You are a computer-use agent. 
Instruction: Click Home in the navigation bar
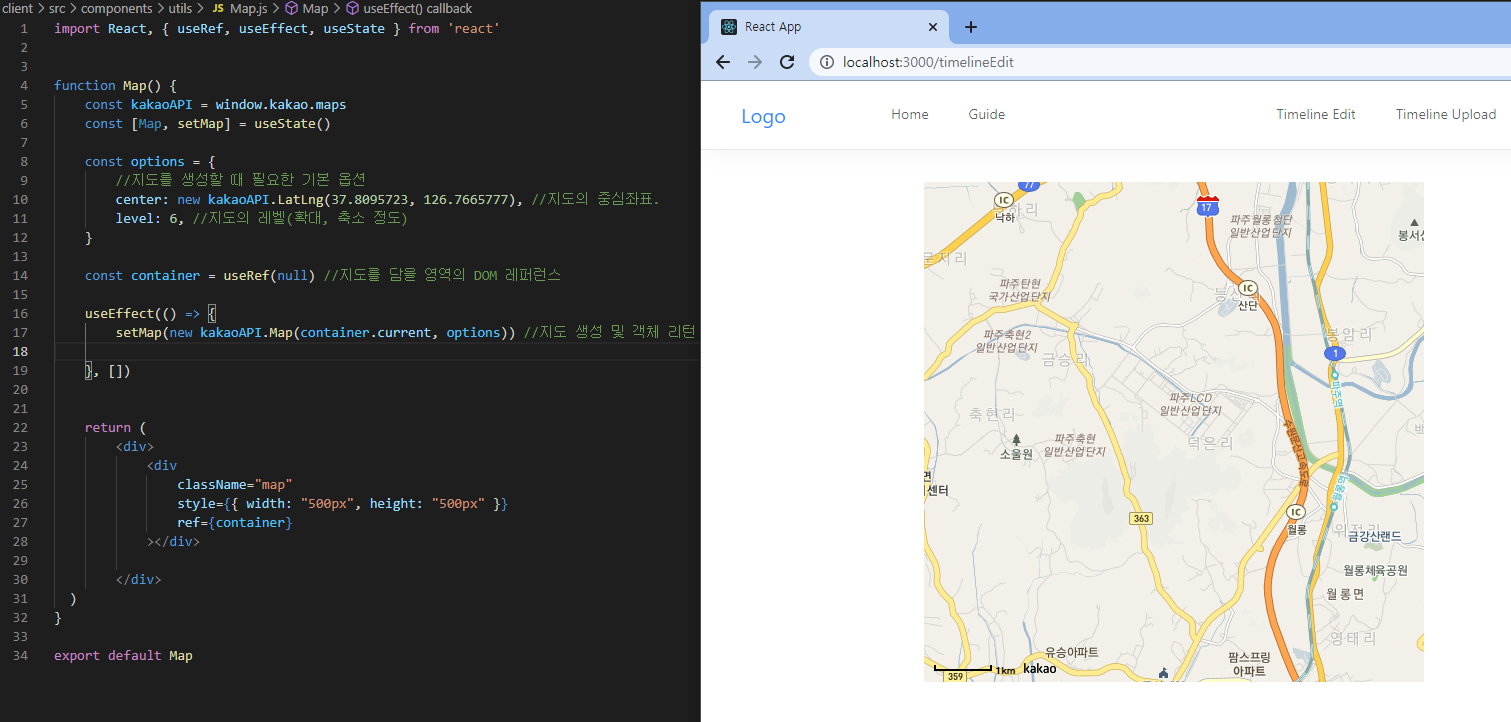909,114
